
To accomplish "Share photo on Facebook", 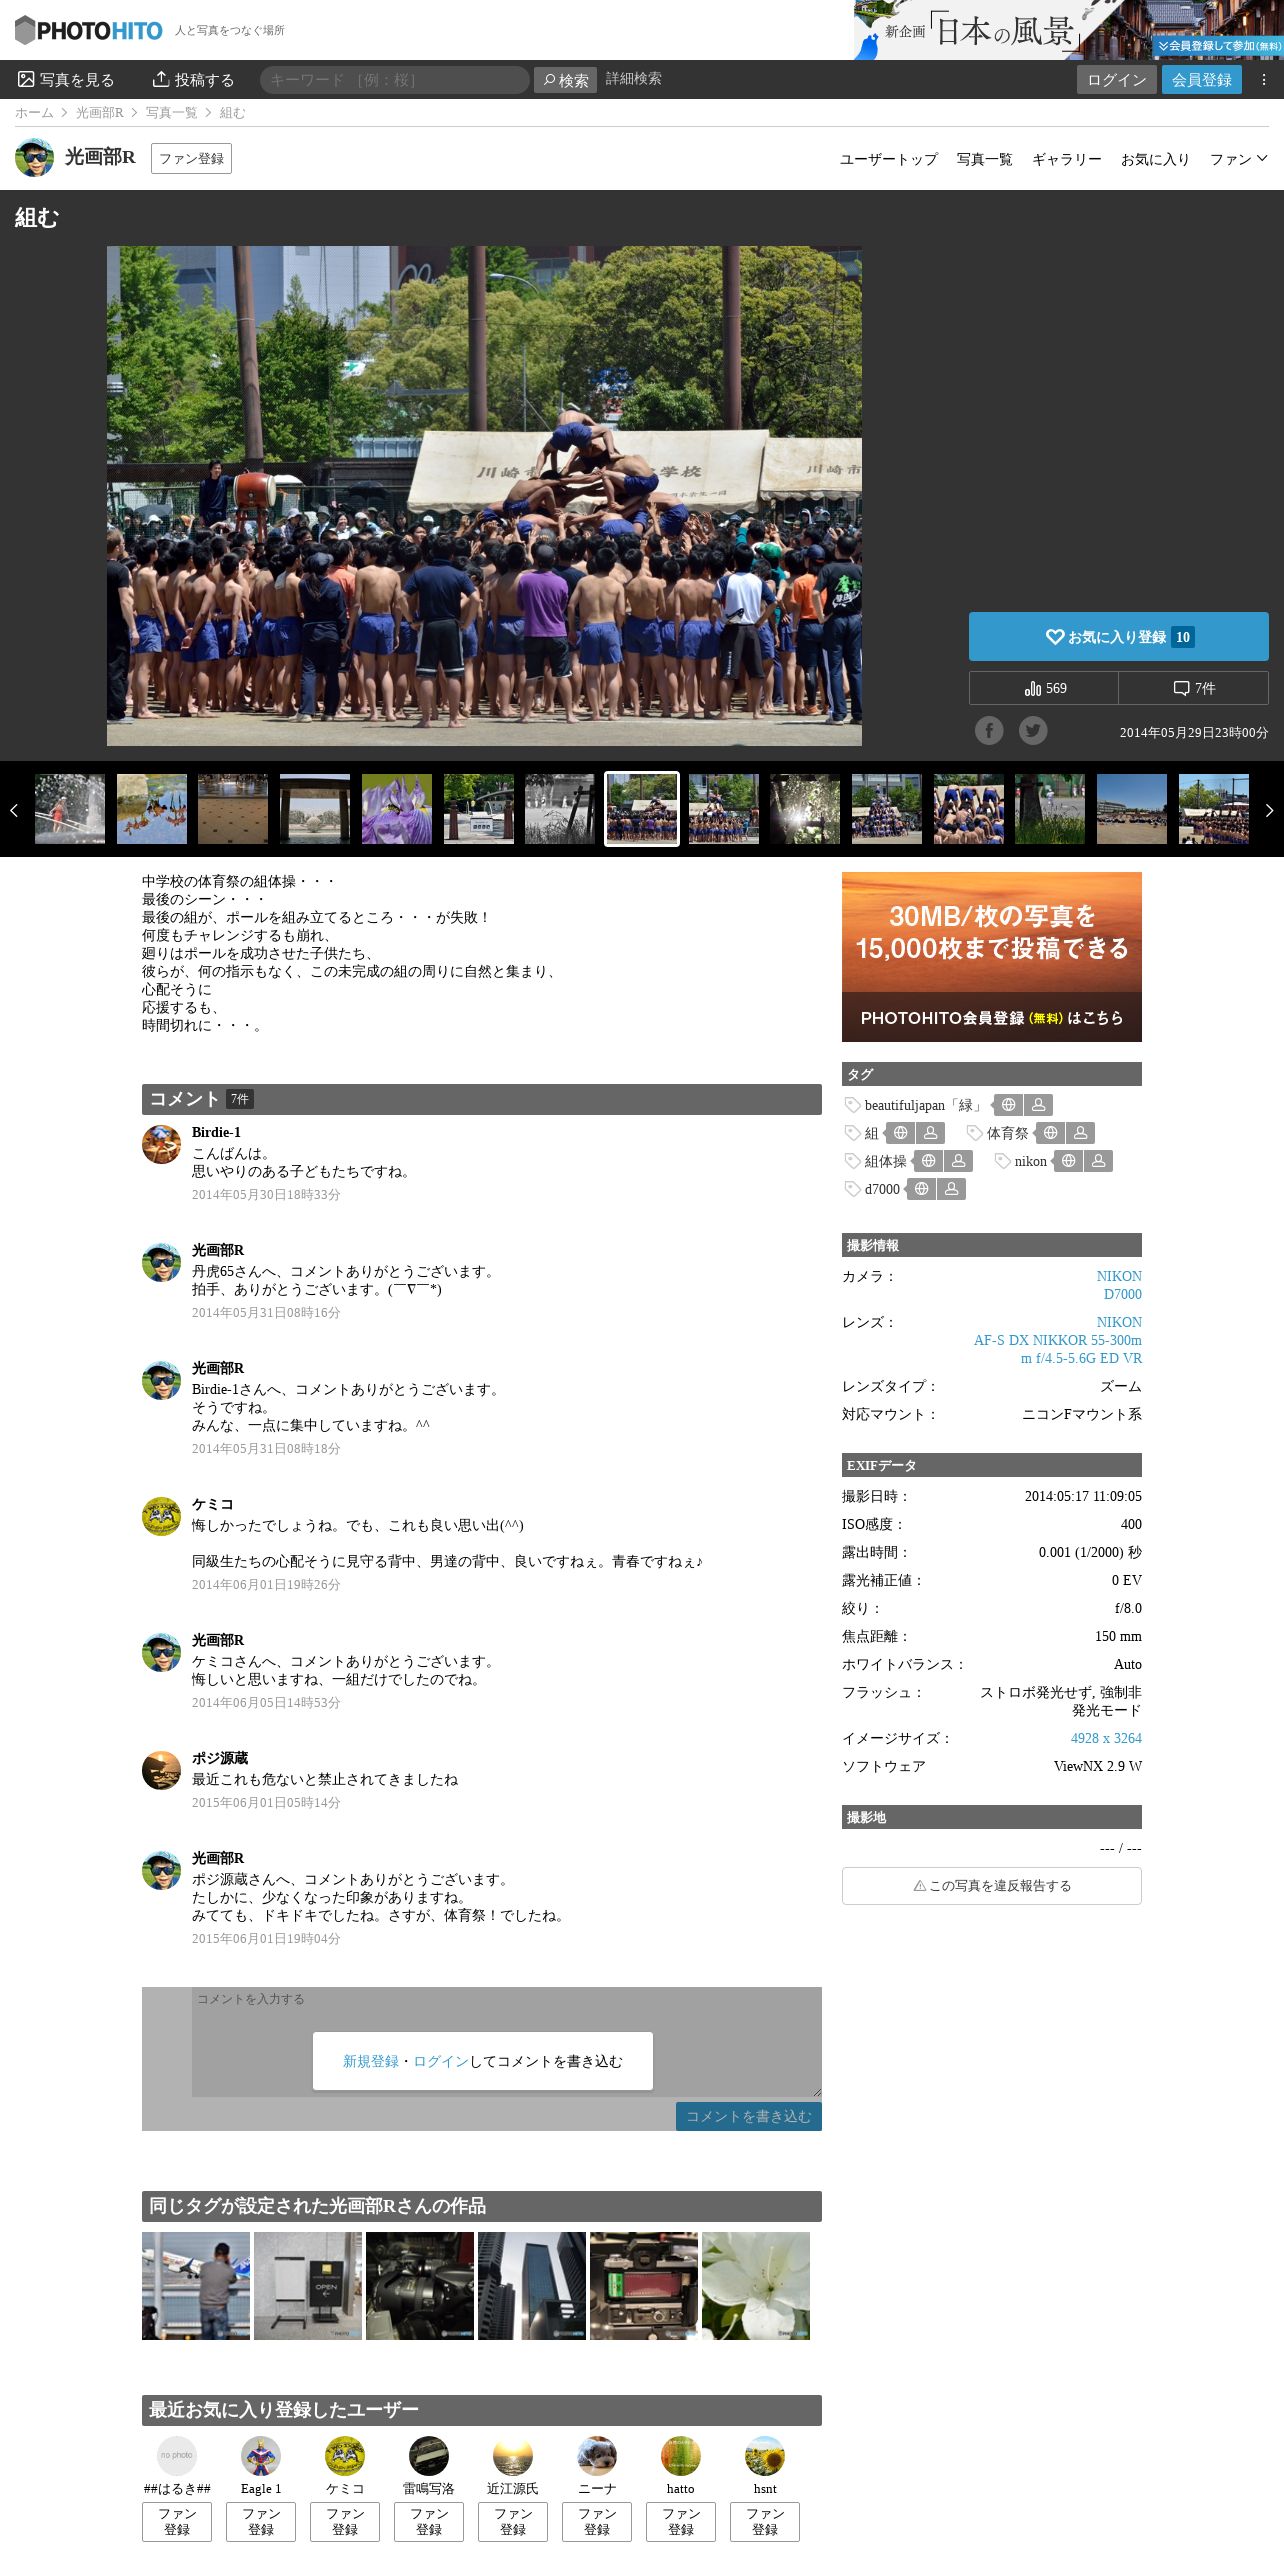I will point(989,730).
